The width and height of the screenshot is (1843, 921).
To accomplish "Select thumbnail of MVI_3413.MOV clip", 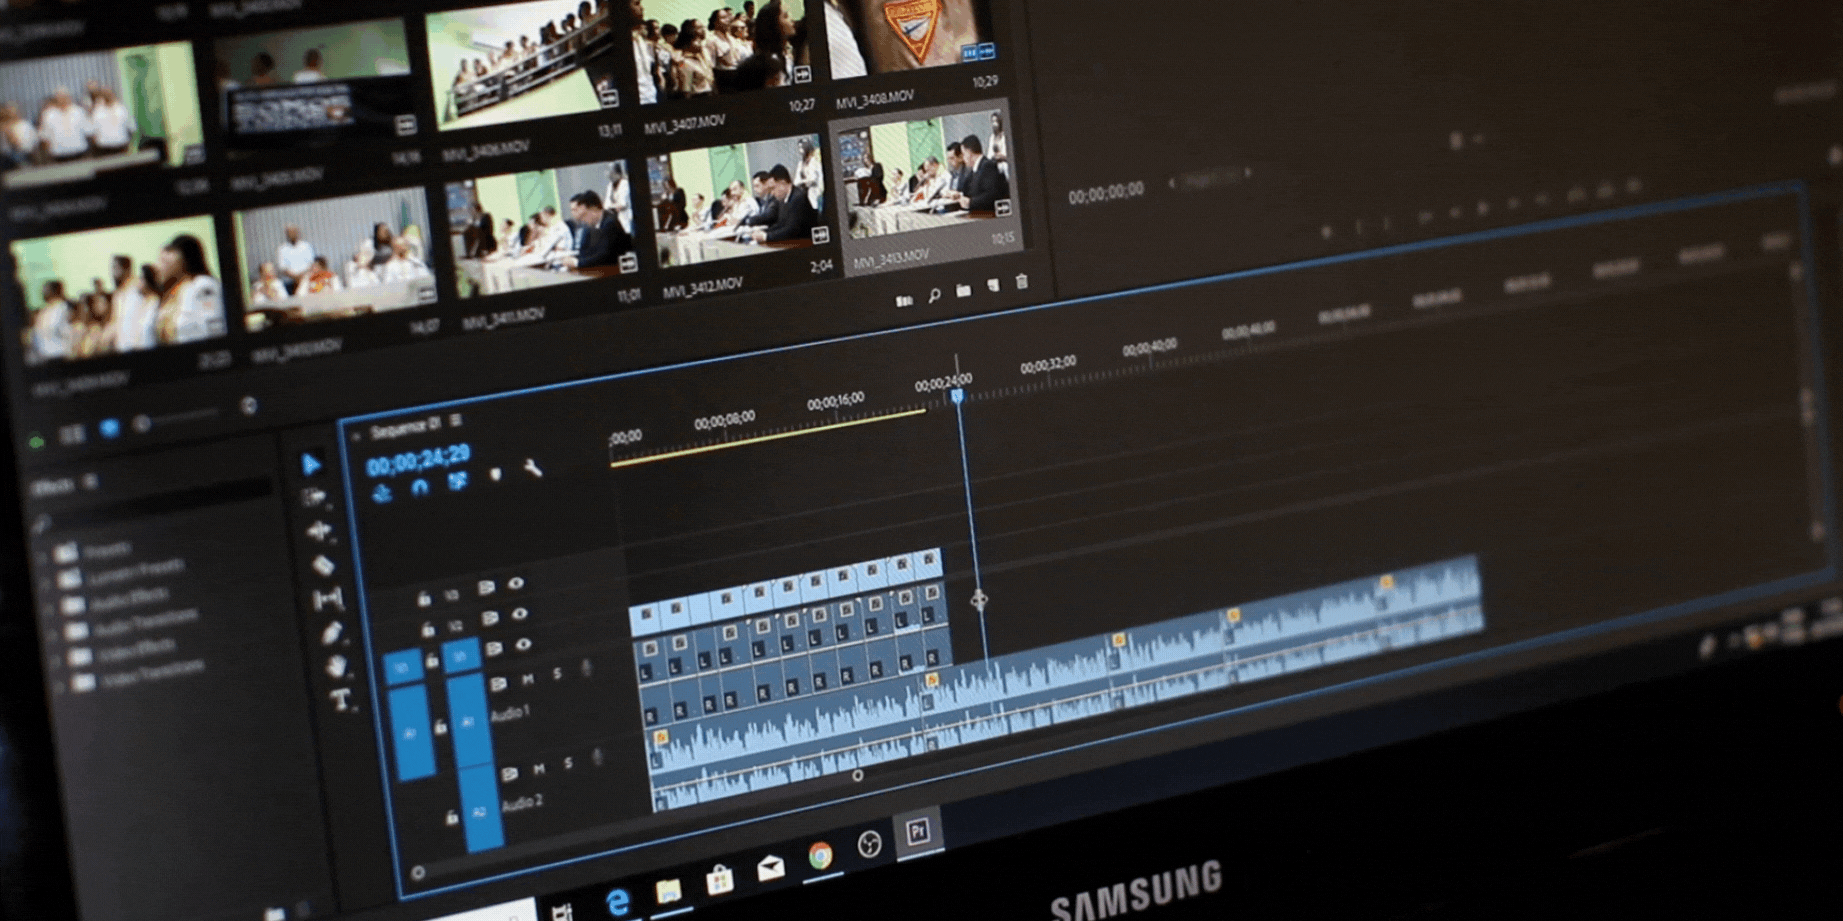I will 925,177.
